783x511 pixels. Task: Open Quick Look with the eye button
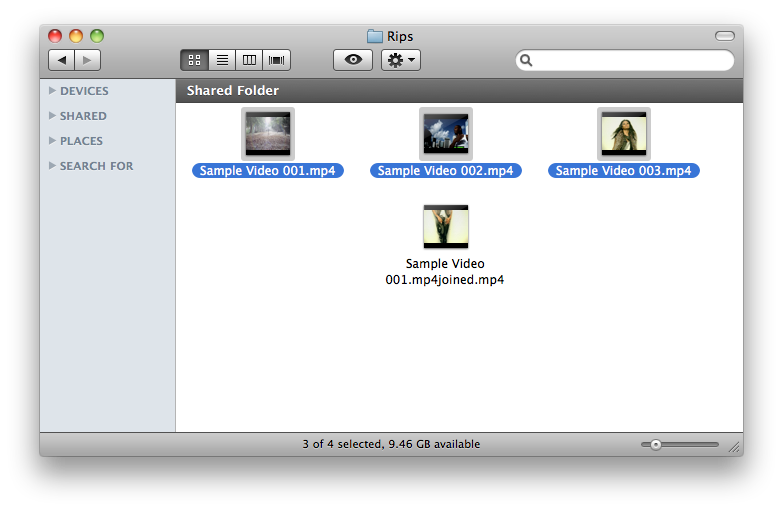(353, 60)
